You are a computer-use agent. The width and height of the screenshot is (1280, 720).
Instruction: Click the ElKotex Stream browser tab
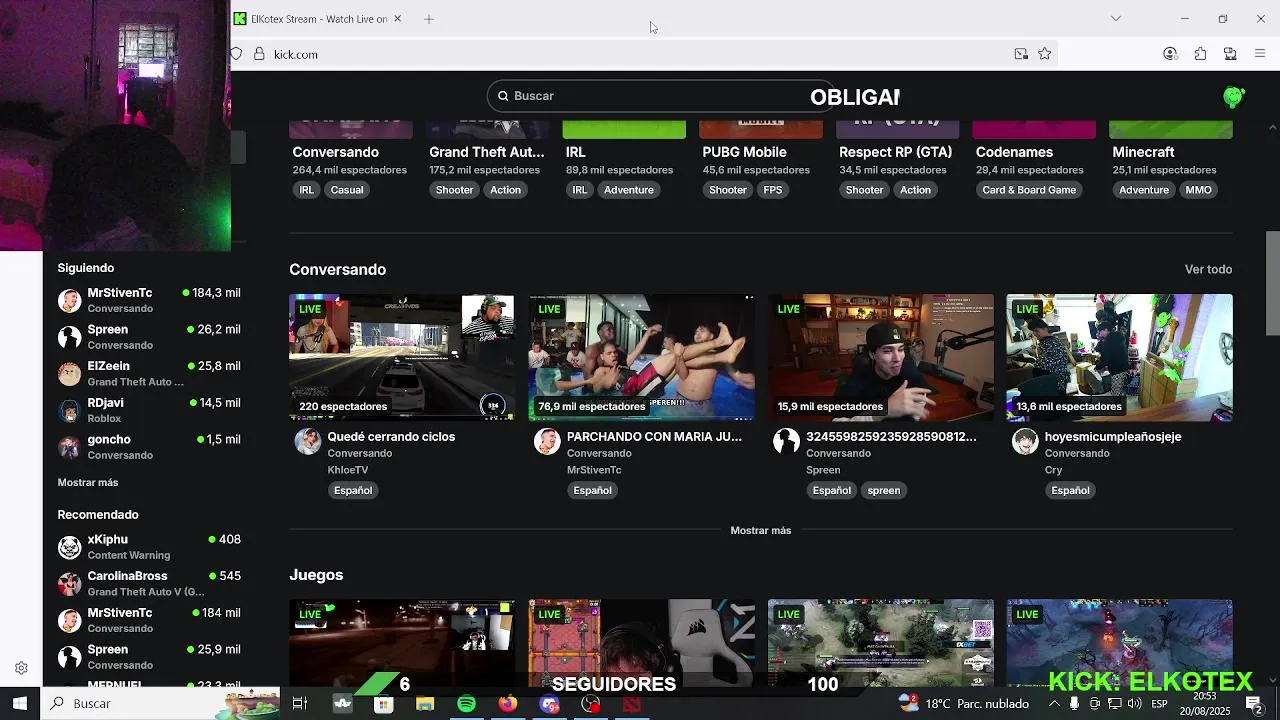click(x=316, y=19)
